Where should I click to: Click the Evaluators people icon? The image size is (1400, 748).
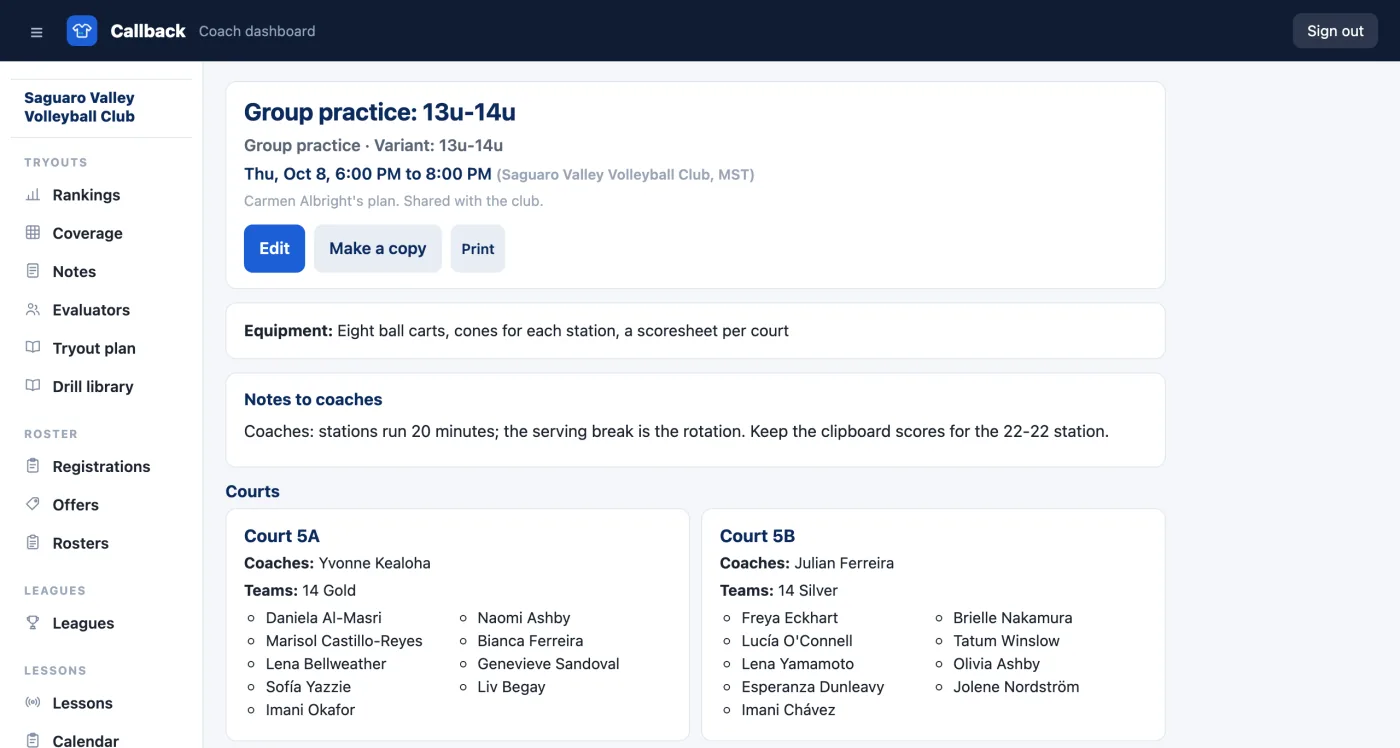click(x=33, y=310)
